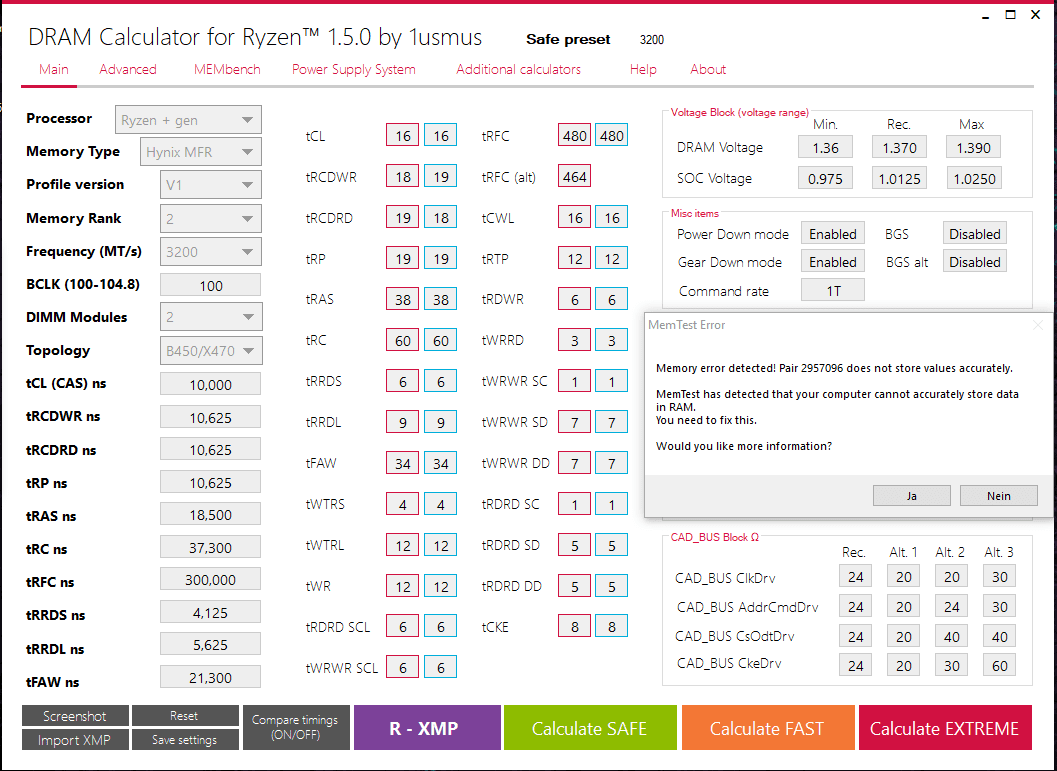Open Additional calculators tab
1057x771 pixels.
tap(518, 69)
